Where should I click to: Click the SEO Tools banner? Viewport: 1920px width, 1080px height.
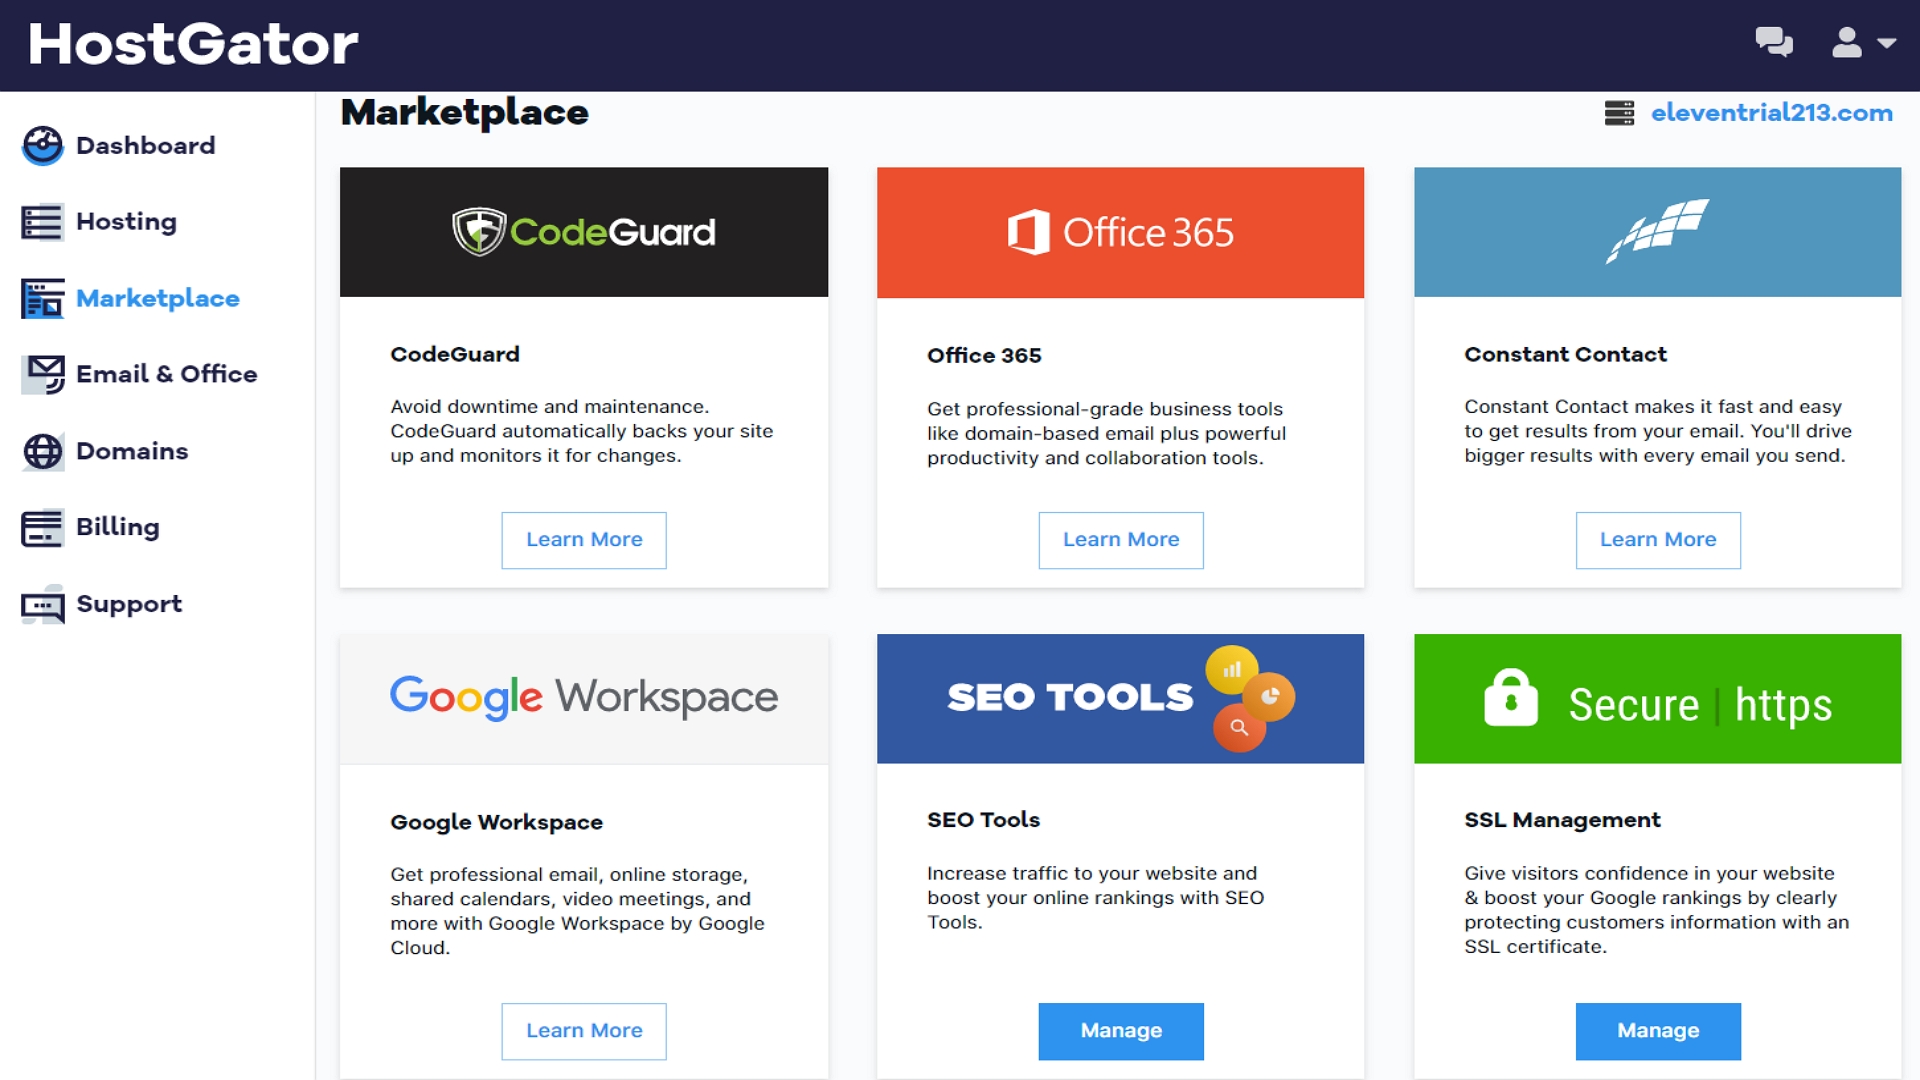coord(1120,699)
